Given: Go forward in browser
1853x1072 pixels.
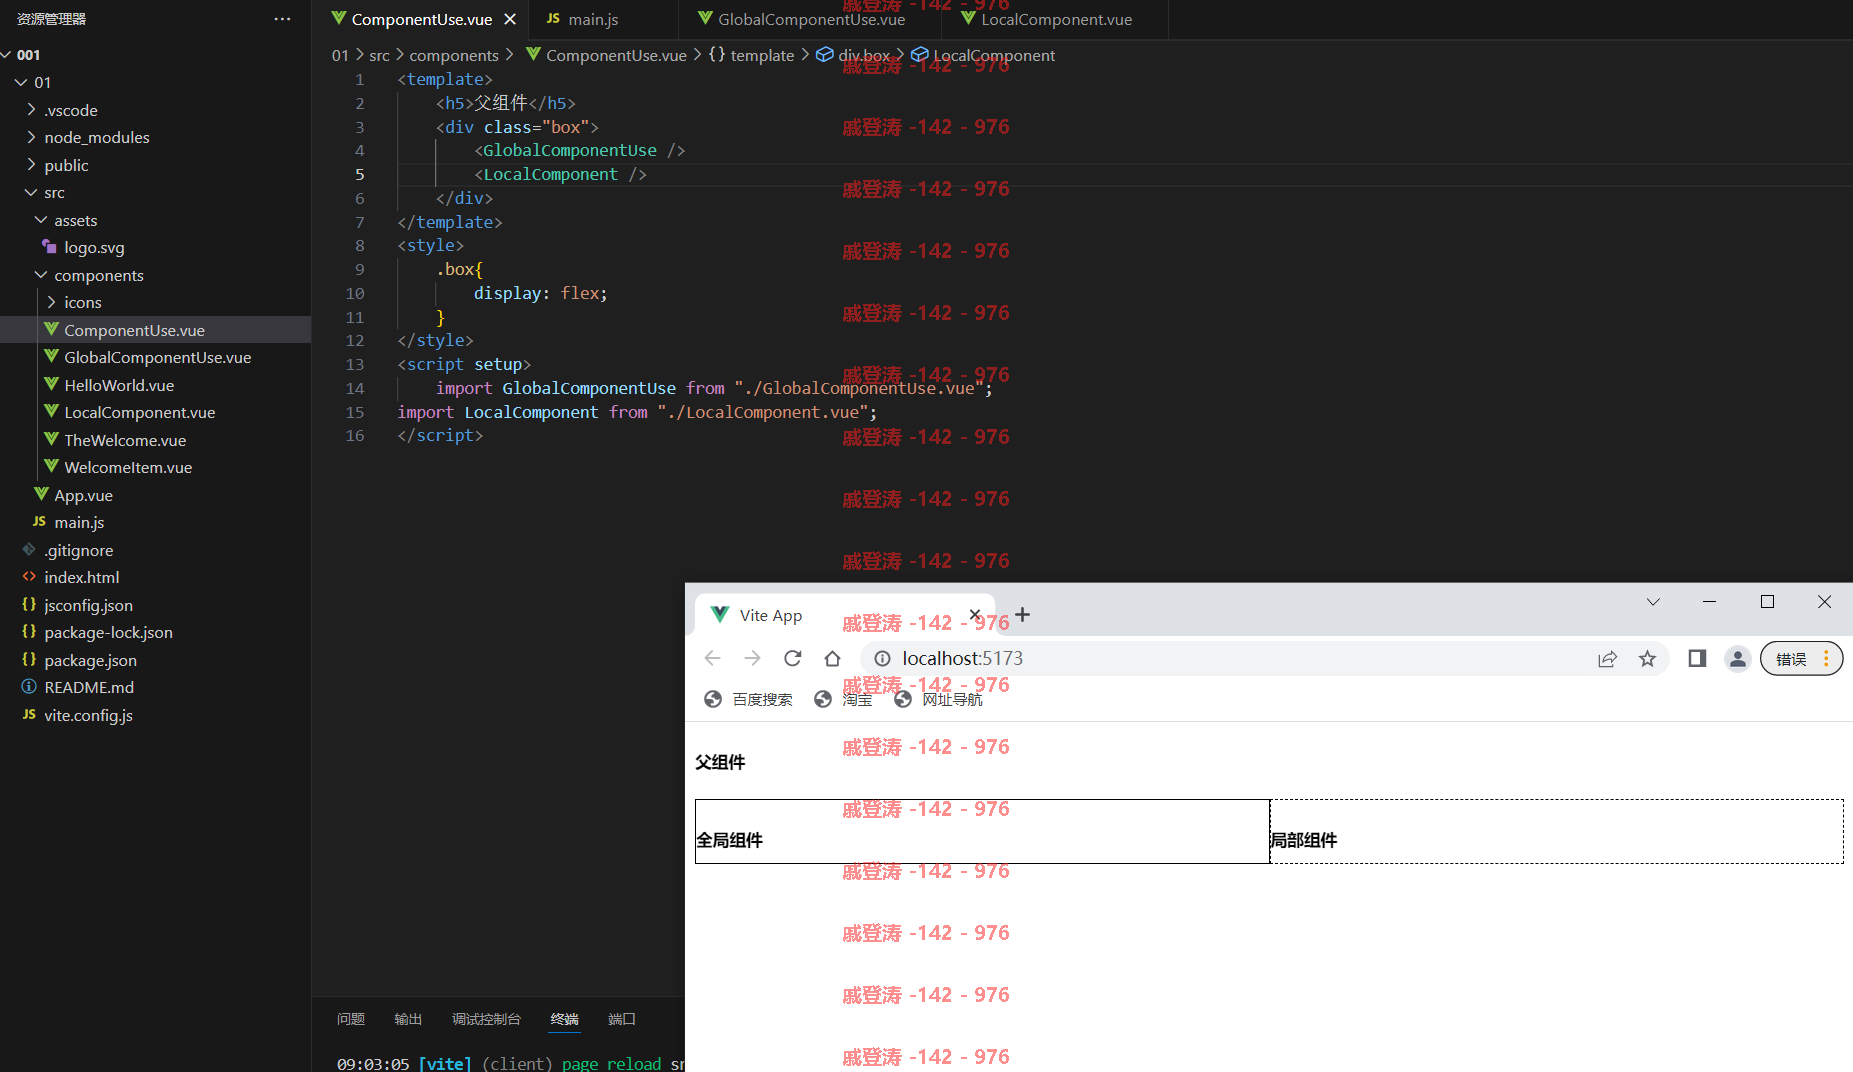Looking at the screenshot, I should [x=752, y=658].
